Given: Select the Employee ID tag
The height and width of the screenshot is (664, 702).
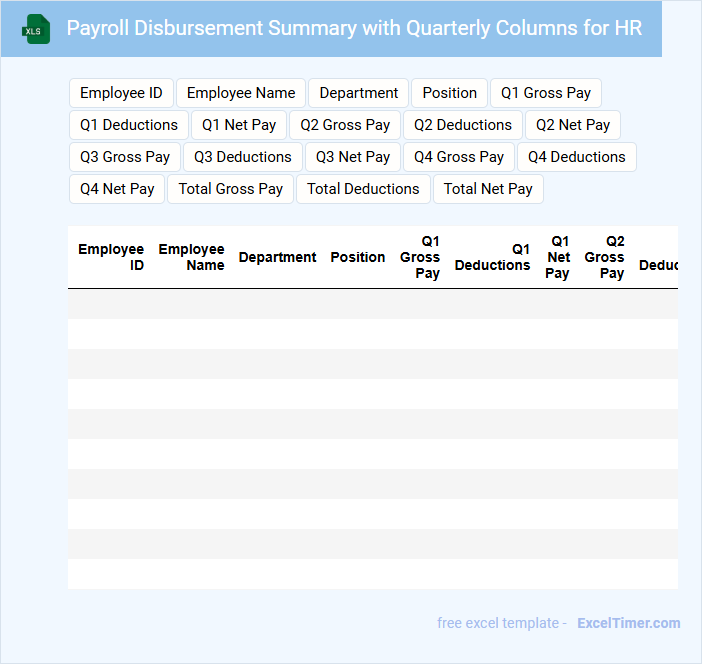Looking at the screenshot, I should [121, 93].
